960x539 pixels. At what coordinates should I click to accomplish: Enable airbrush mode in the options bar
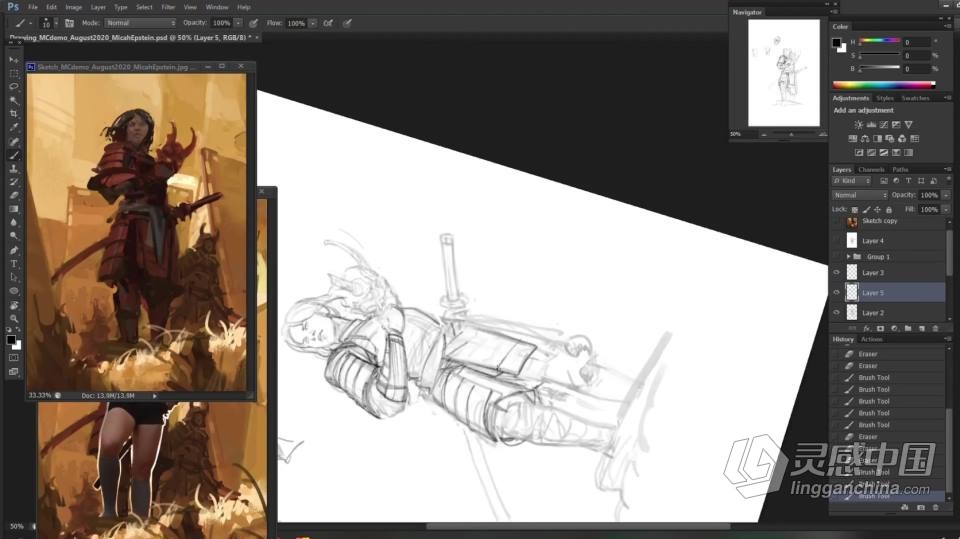click(x=328, y=23)
